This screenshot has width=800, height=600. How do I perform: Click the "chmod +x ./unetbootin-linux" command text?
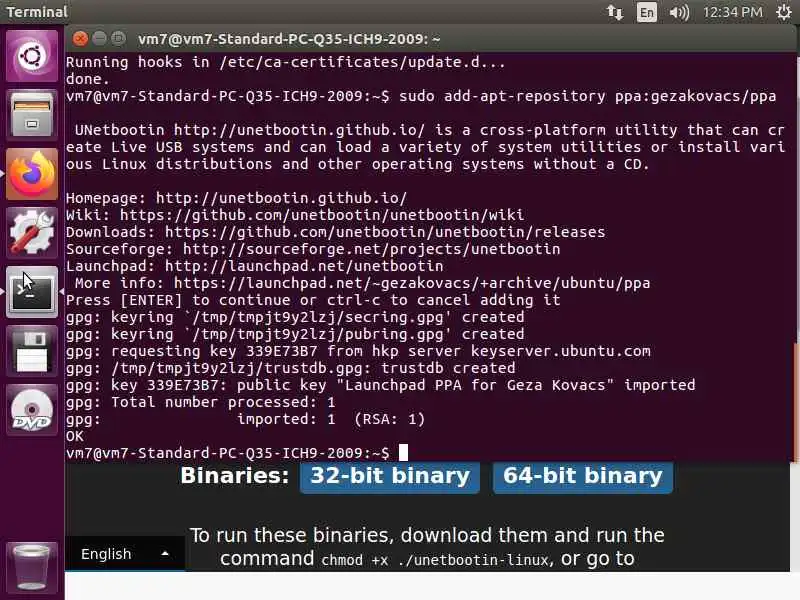(435, 560)
